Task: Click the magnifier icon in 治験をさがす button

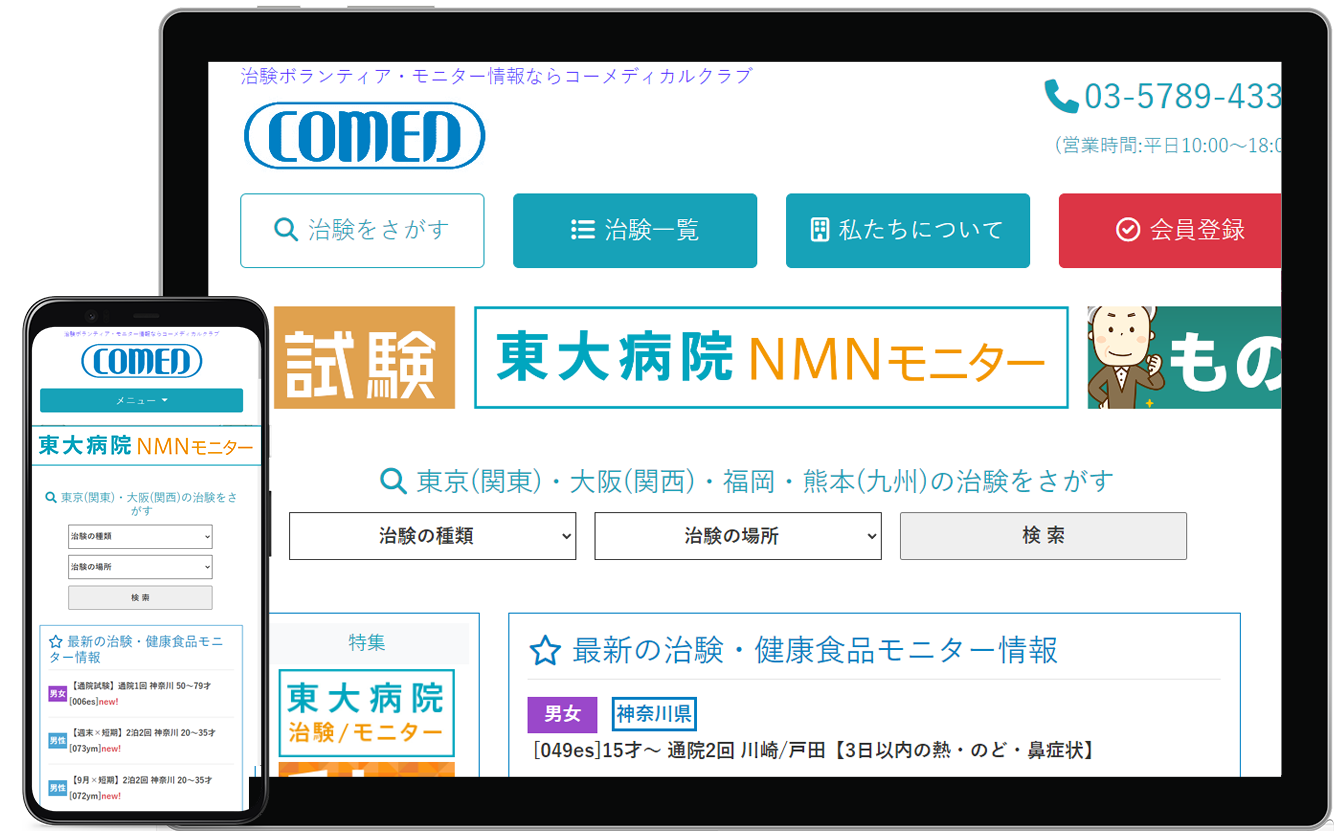Action: click(x=285, y=230)
